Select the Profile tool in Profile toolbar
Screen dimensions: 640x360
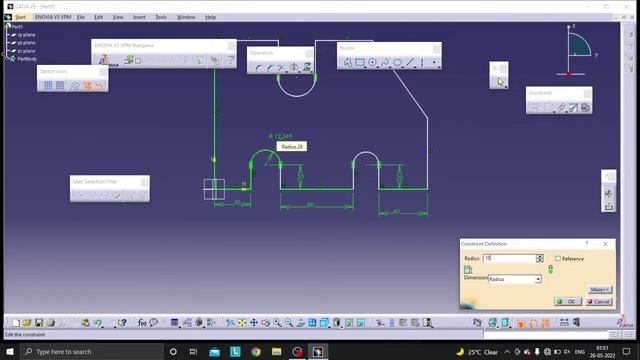click(x=348, y=62)
